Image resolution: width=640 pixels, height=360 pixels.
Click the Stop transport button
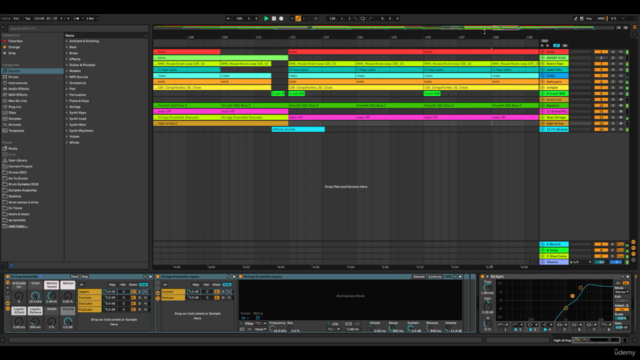point(274,18)
